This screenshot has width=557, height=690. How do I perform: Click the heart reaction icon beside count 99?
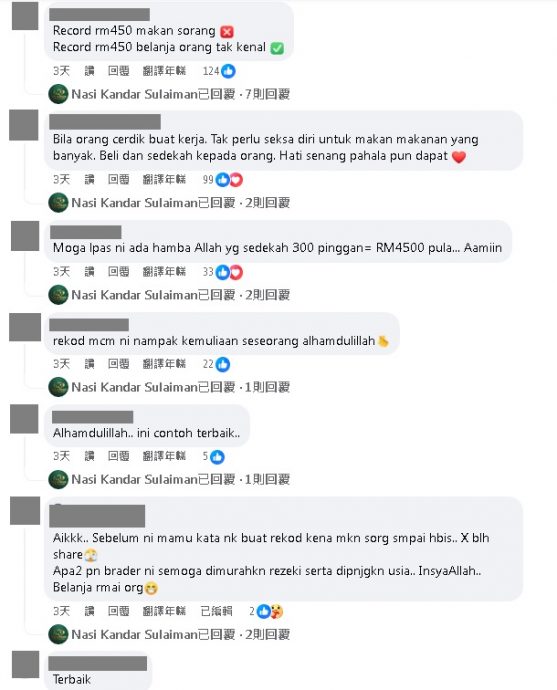(x=236, y=180)
